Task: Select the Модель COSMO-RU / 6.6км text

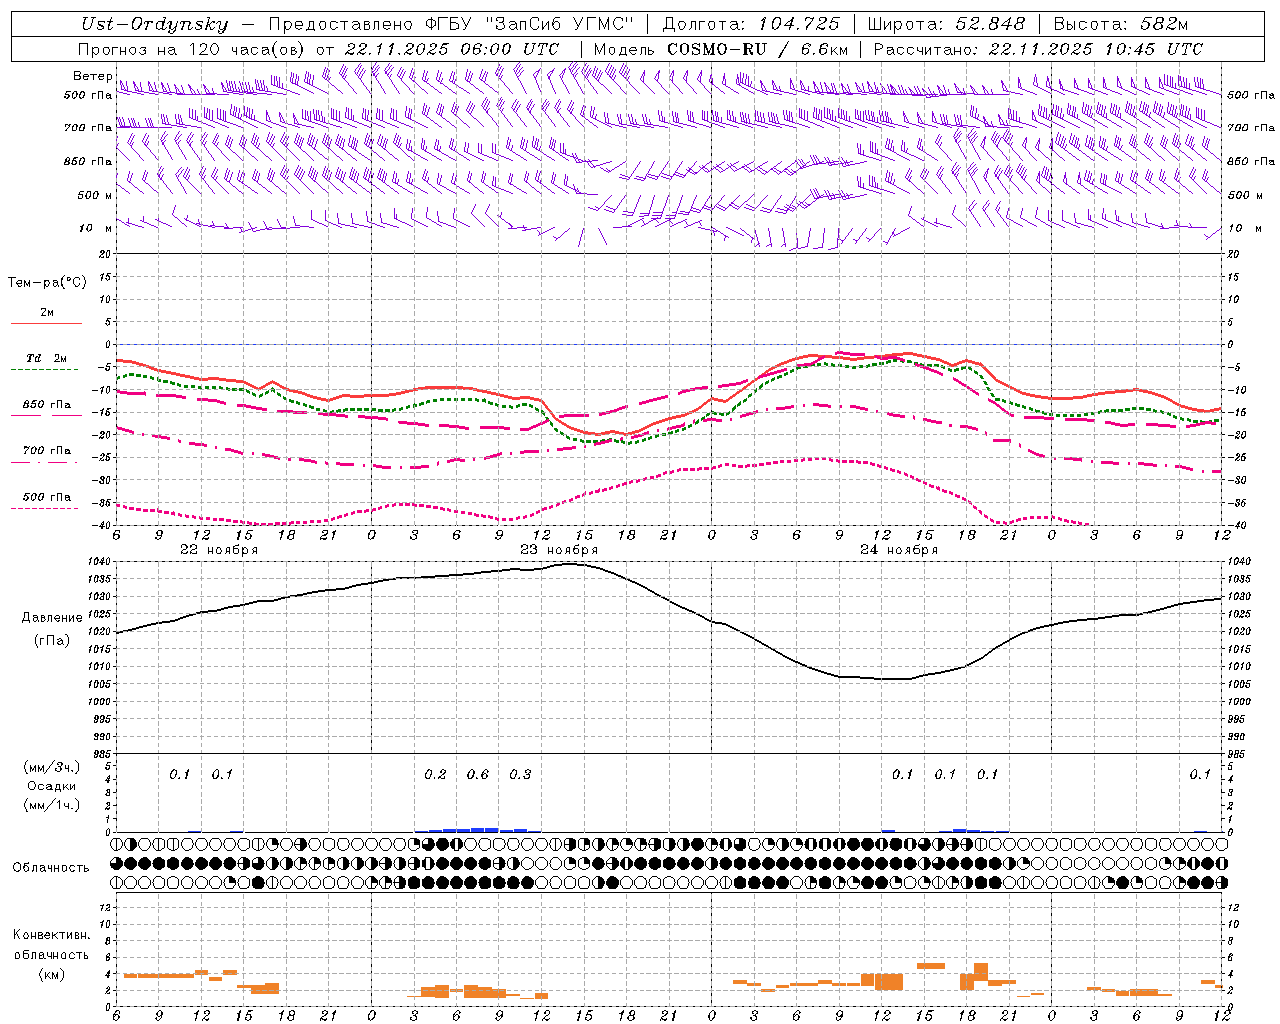Action: [720, 49]
